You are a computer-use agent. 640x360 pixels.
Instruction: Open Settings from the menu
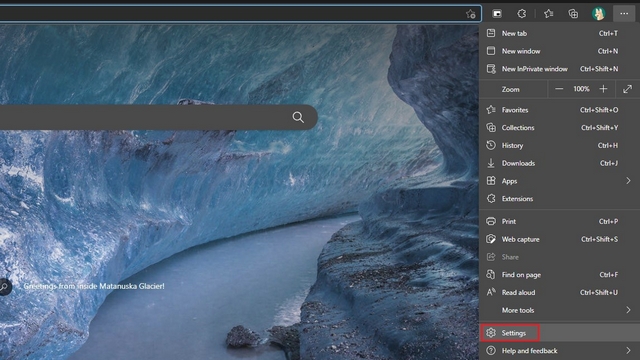[559, 333]
